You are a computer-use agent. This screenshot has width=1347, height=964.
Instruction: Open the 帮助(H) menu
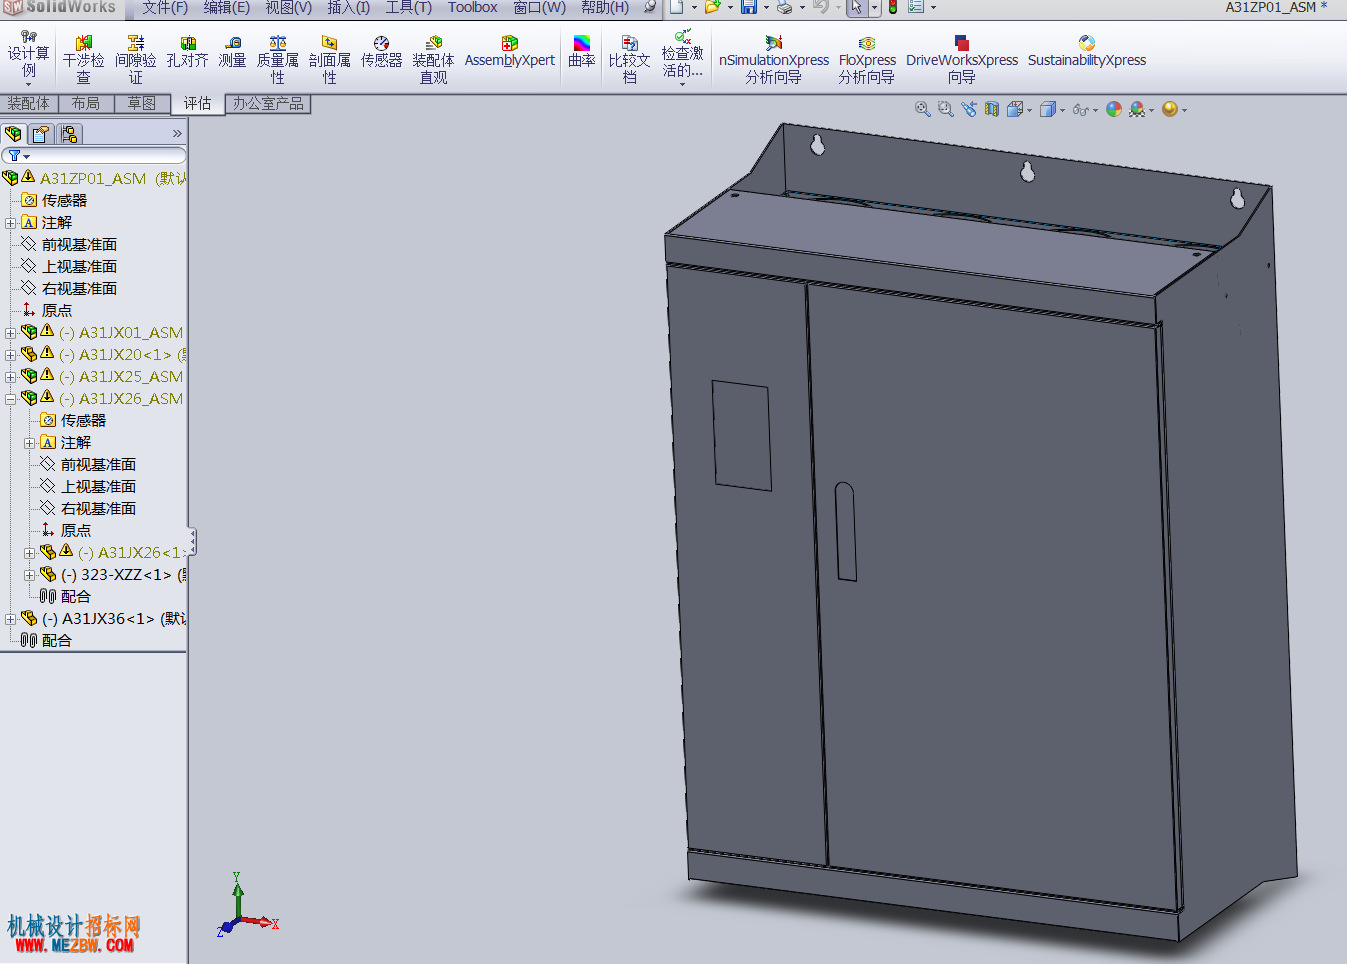pos(606,7)
